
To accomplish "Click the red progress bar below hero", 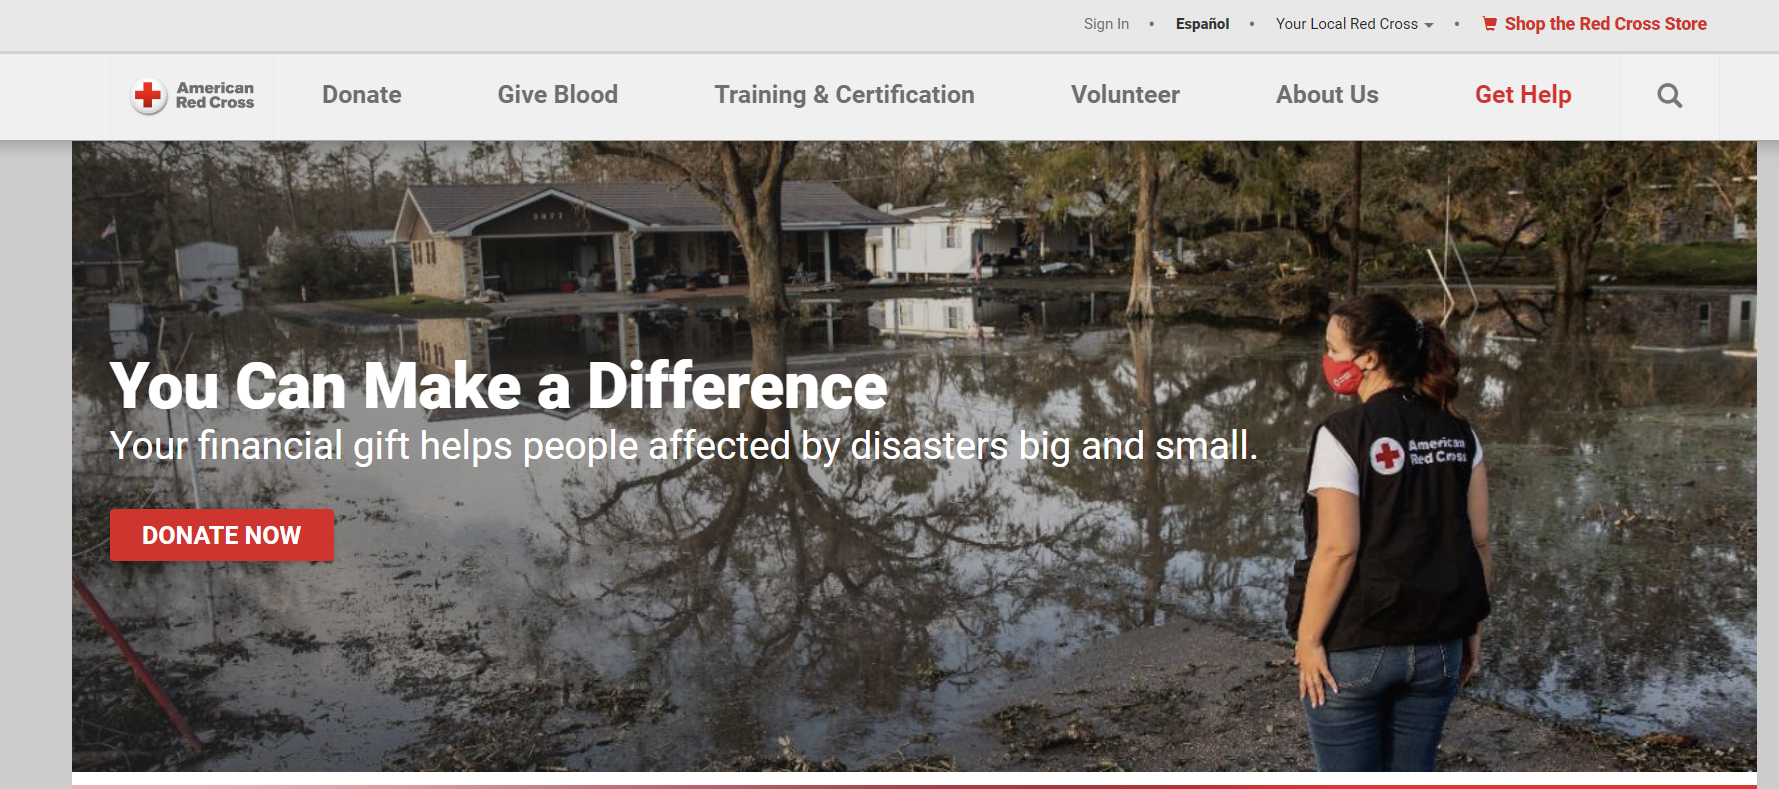I will (x=914, y=786).
